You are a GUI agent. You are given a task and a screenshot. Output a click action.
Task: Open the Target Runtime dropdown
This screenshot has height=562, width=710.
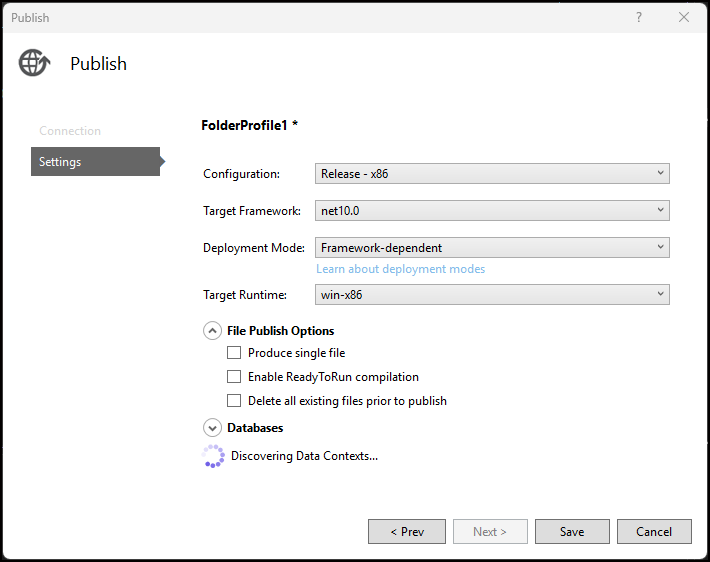(x=492, y=295)
